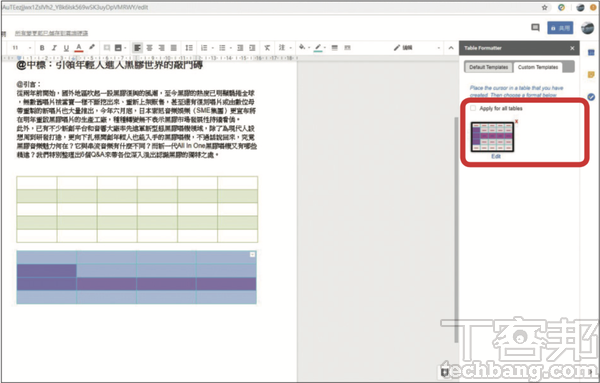Open the cell background fill bucket

tap(302, 47)
